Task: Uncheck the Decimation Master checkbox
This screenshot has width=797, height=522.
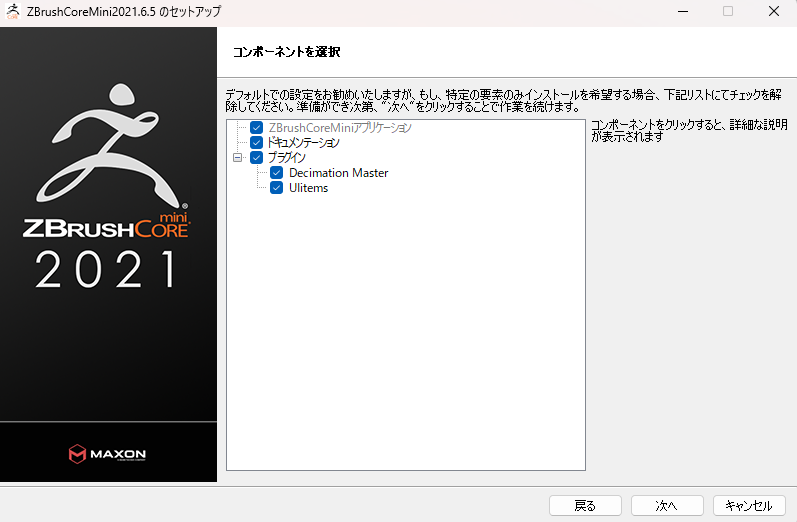Action: [x=277, y=173]
